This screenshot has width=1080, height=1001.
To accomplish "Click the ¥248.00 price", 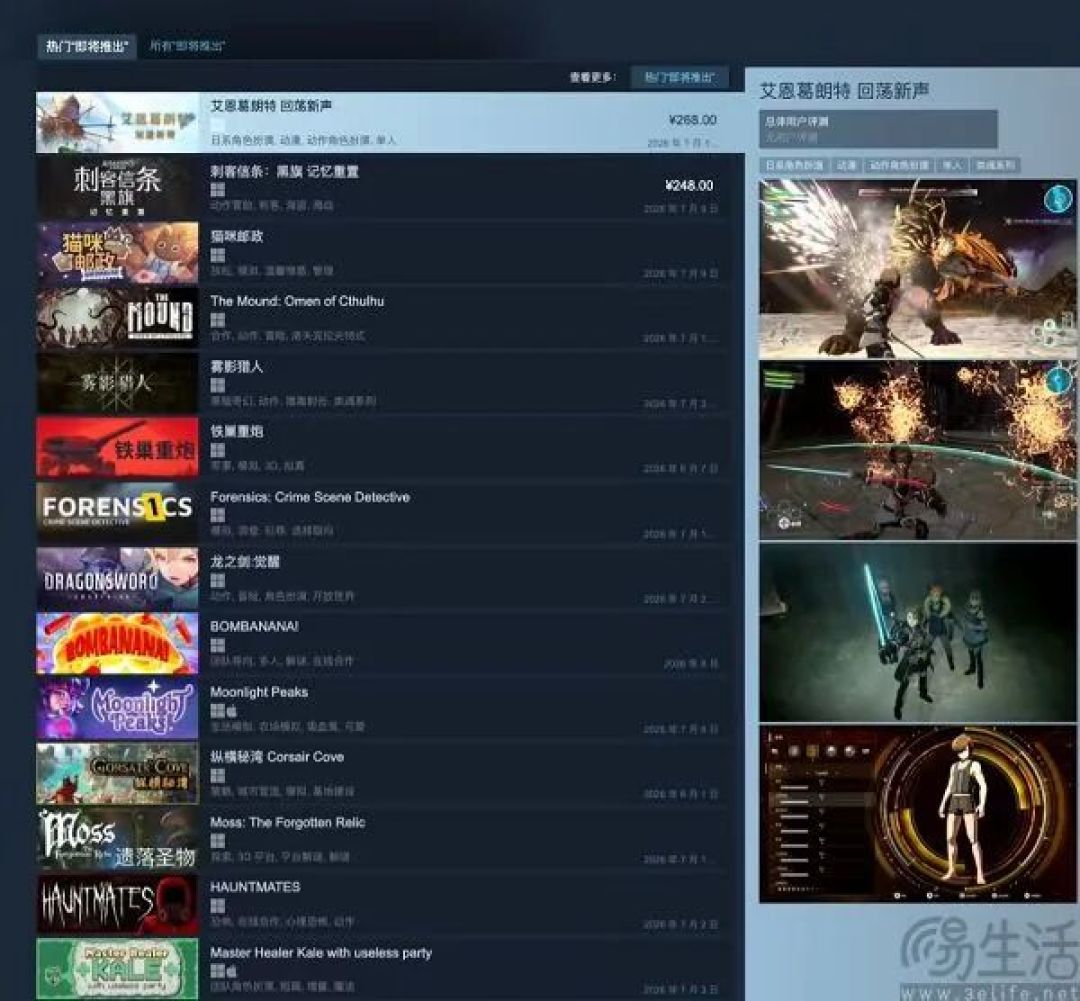I will (689, 185).
